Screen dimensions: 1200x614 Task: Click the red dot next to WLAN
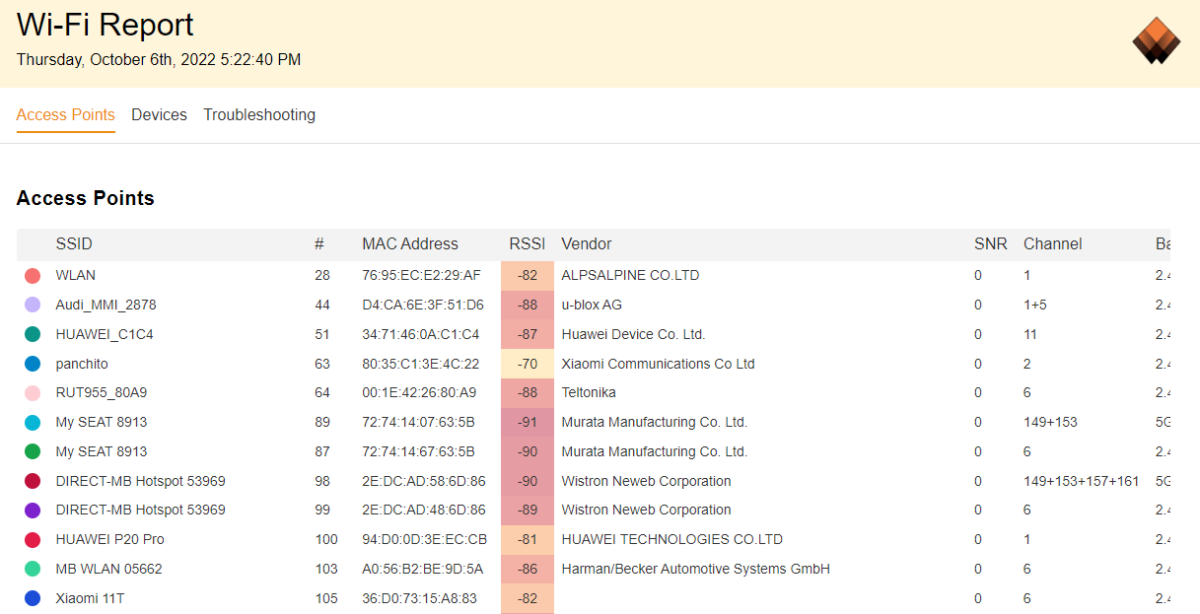(x=31, y=275)
